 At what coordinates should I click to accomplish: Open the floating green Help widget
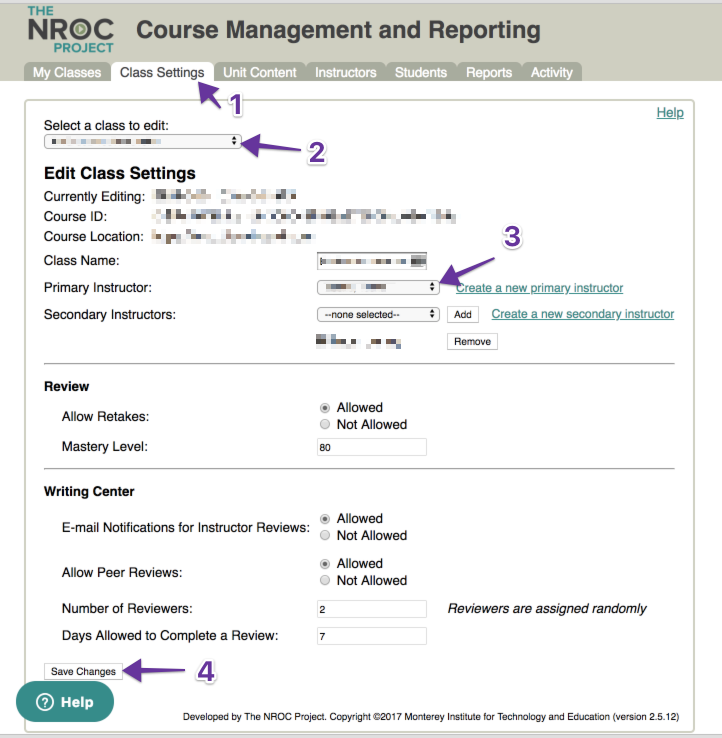point(65,702)
